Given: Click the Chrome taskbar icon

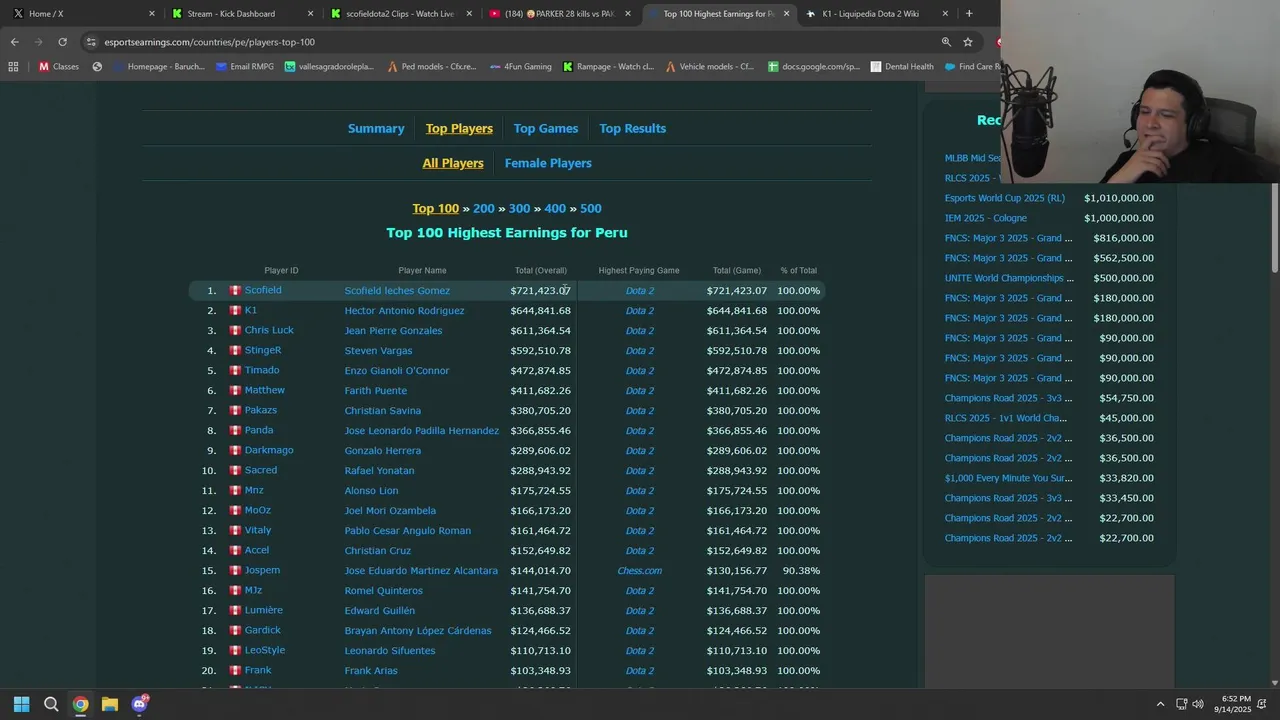Looking at the screenshot, I should (80, 704).
